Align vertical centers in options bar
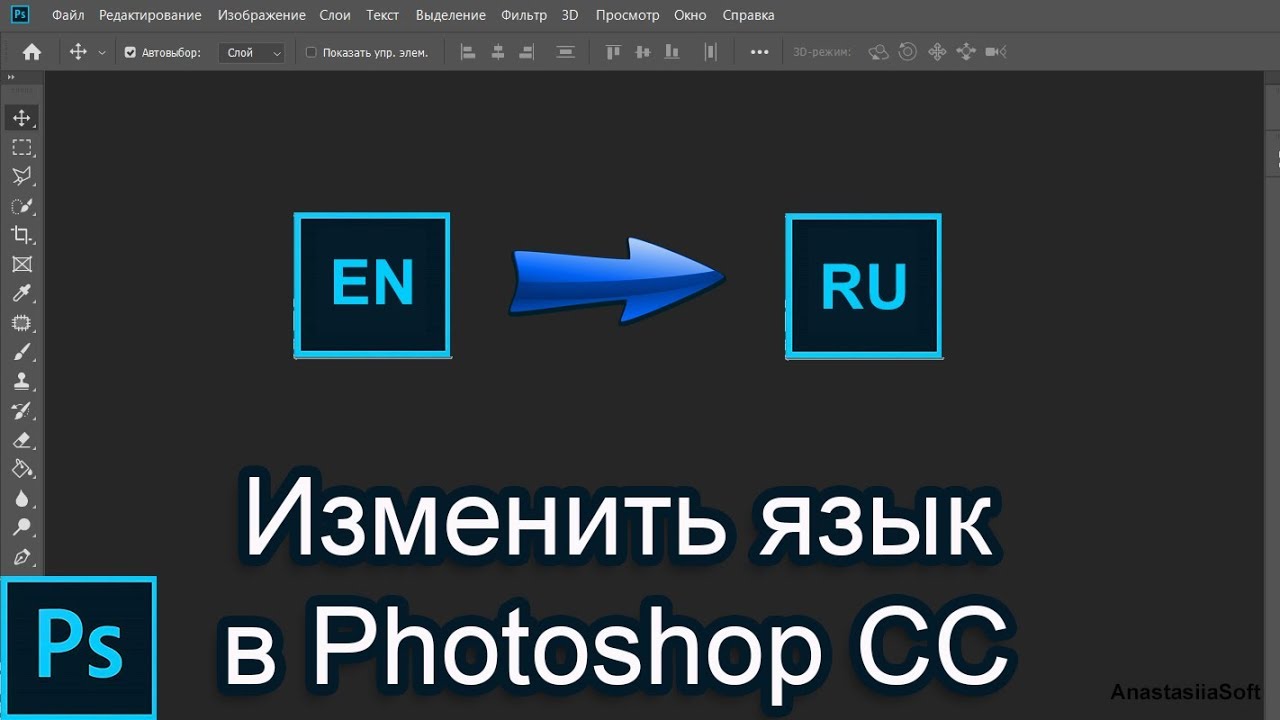Viewport: 1280px width, 720px height. coord(643,52)
